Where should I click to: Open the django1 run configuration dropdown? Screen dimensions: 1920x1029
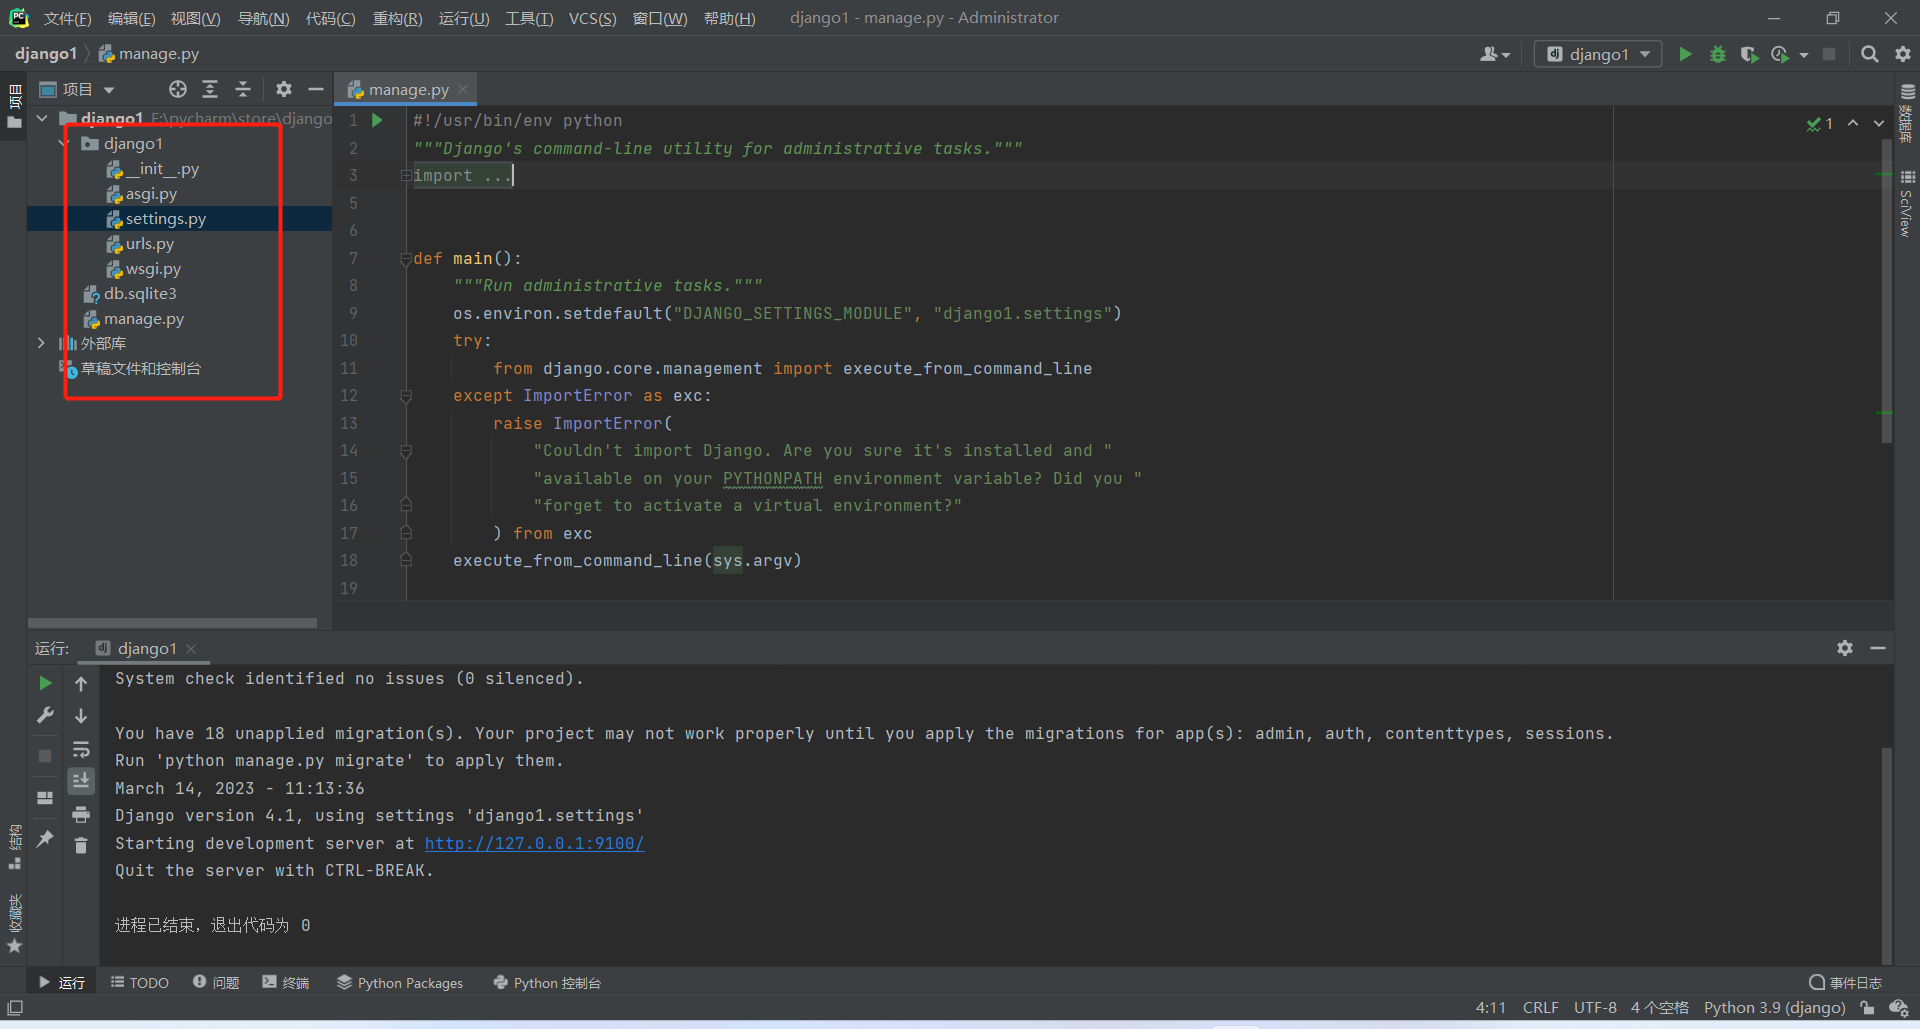click(x=1598, y=54)
